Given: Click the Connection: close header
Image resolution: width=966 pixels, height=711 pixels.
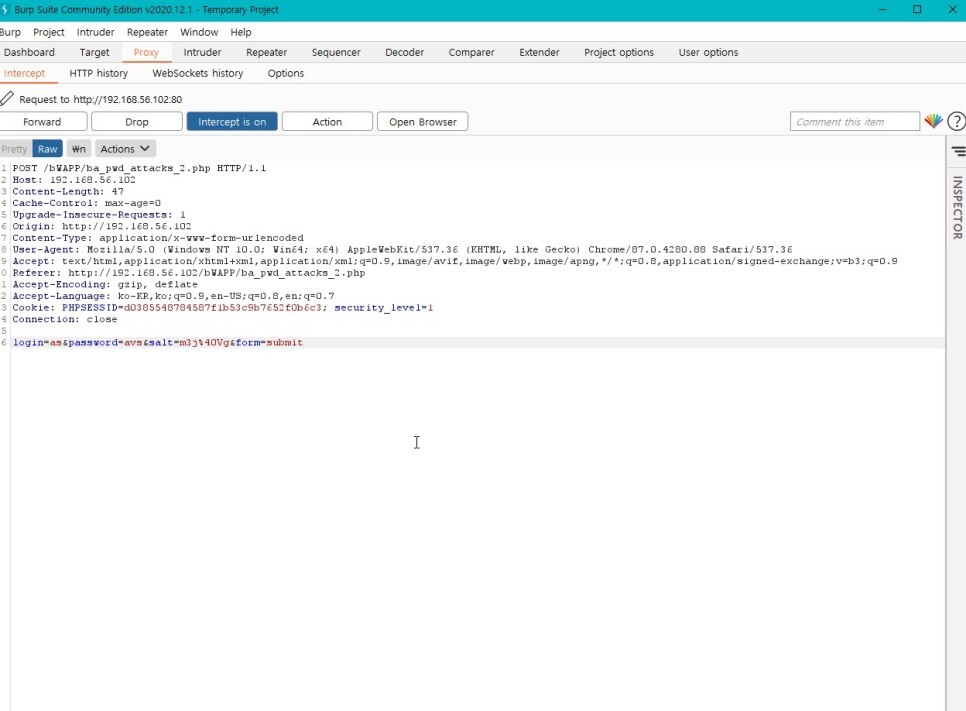Looking at the screenshot, I should click(x=65, y=320).
